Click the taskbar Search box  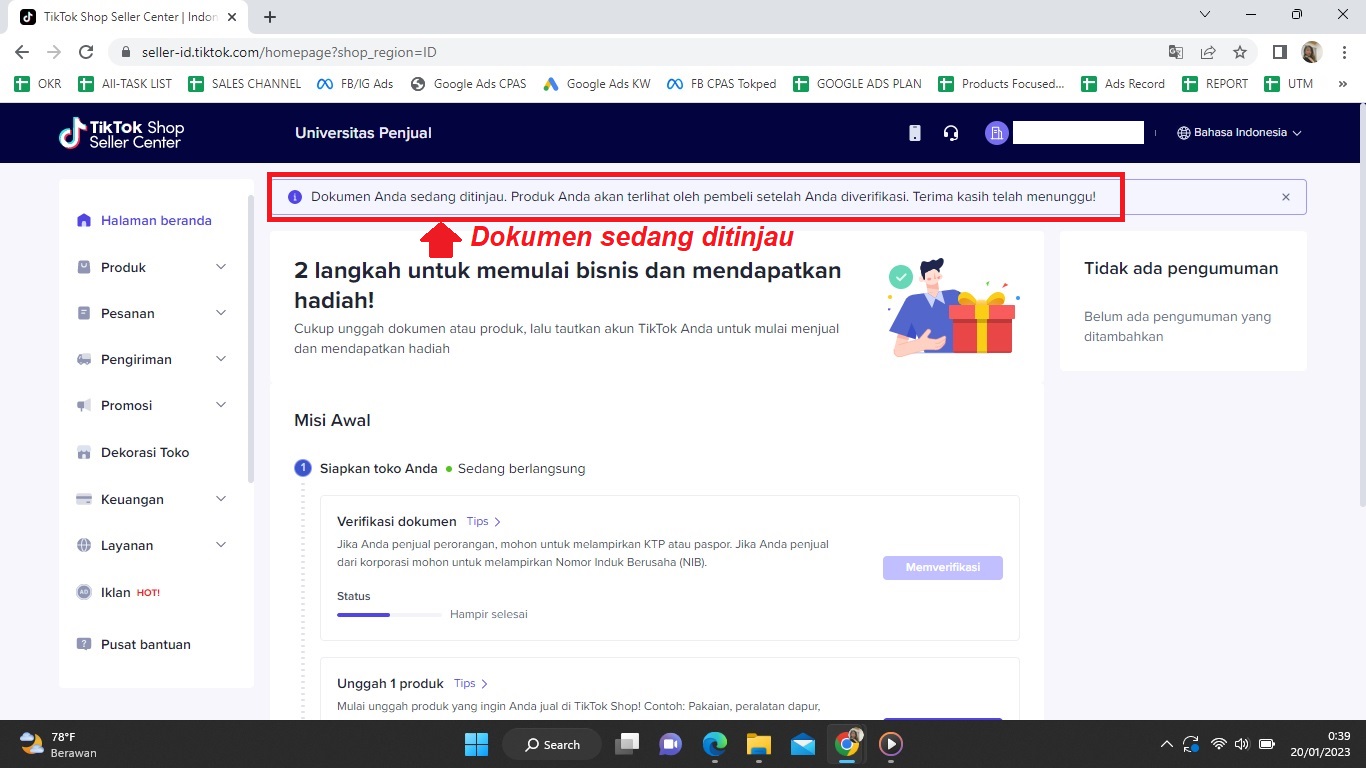pos(551,744)
